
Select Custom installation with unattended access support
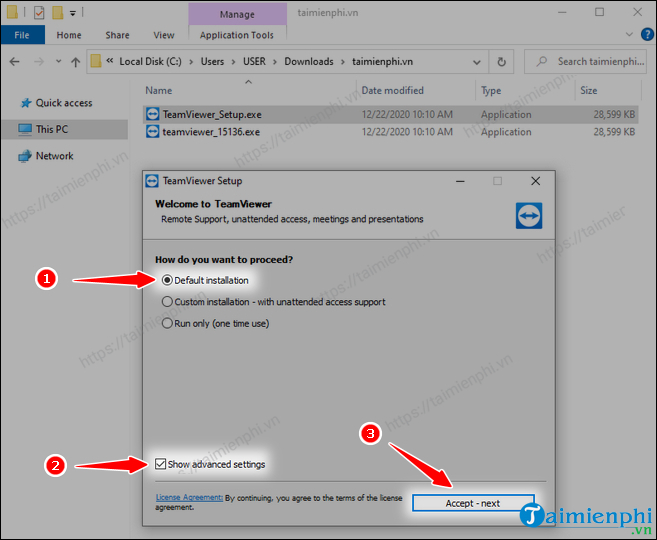tap(167, 302)
